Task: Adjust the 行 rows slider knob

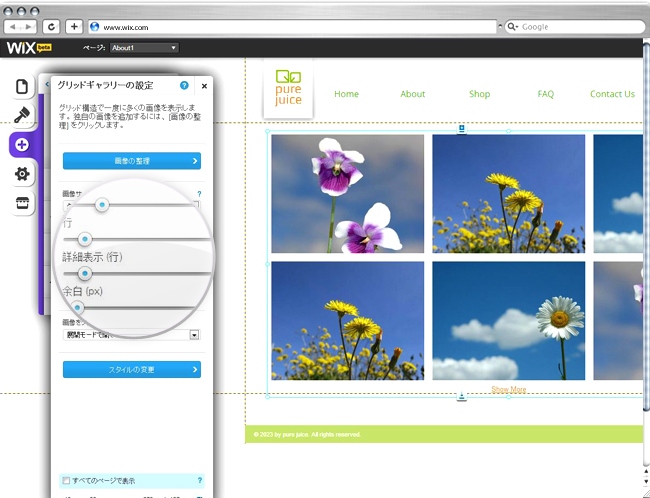Action: (x=85, y=239)
